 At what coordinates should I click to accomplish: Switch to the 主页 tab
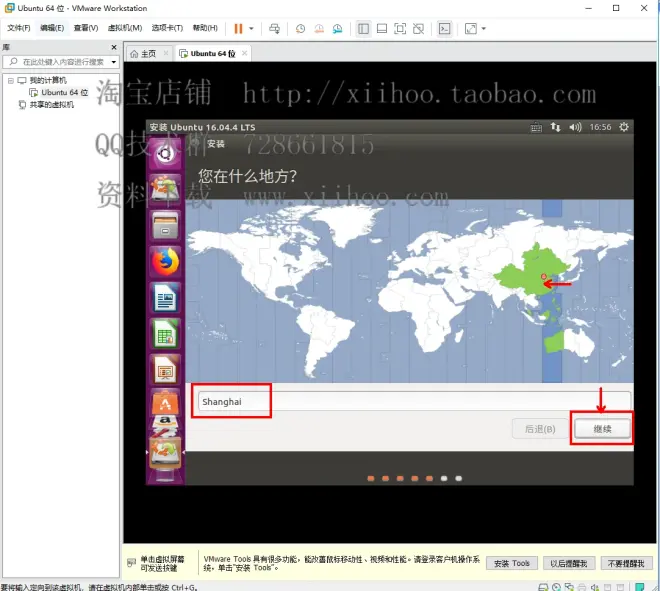144,54
